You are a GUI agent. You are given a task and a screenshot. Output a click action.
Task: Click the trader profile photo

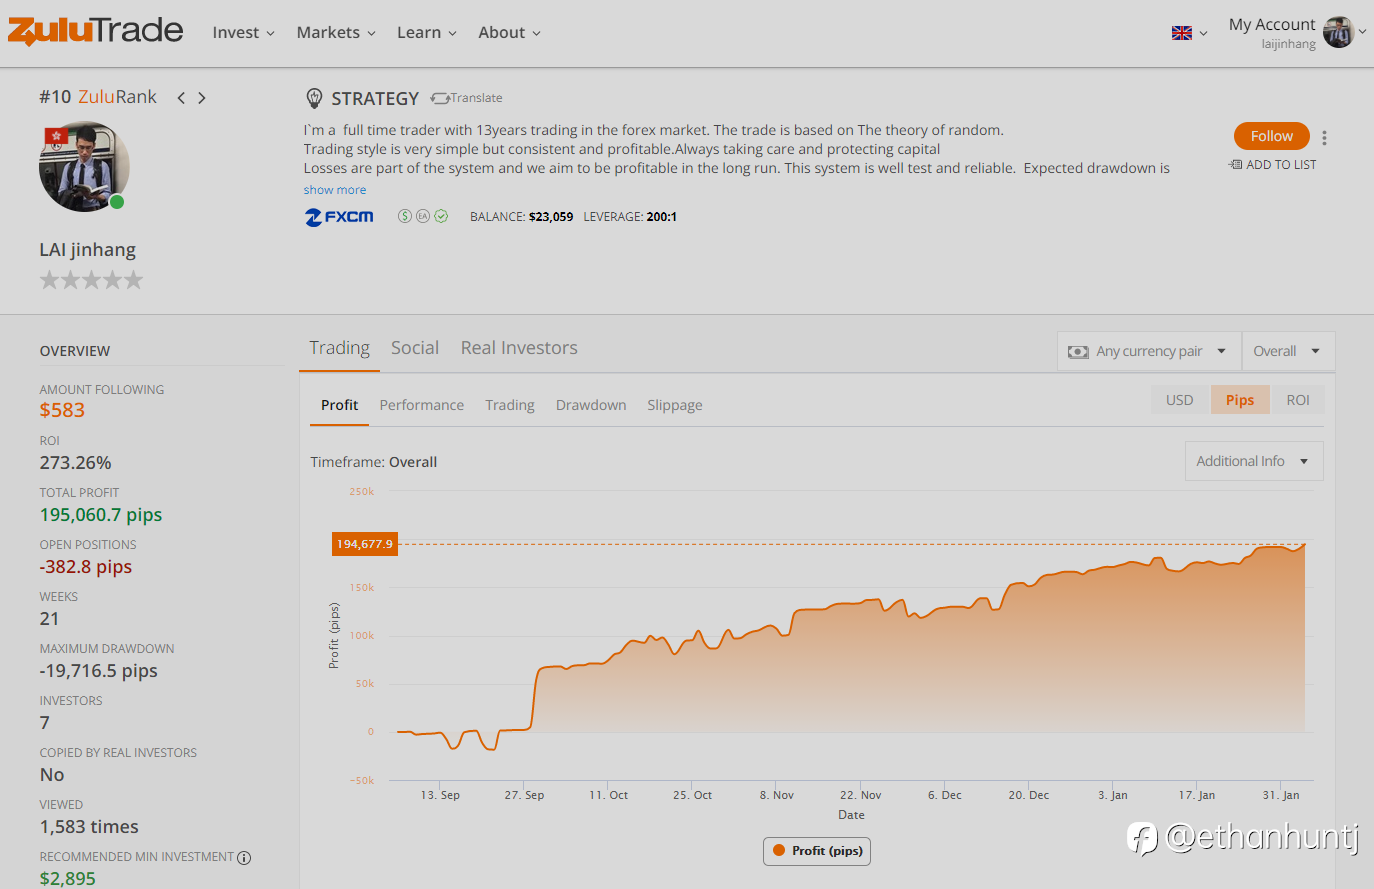[x=84, y=167]
